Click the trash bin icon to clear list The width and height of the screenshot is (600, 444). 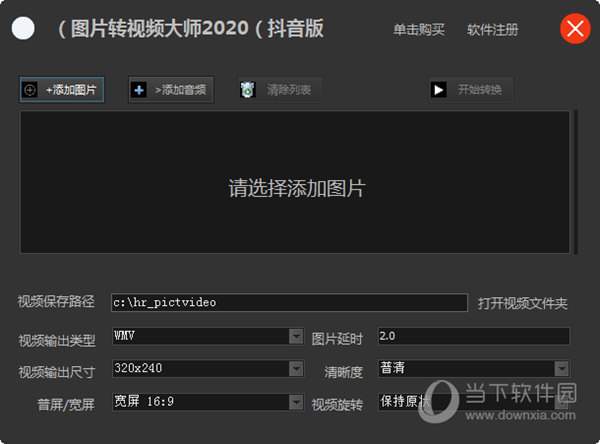coord(248,90)
